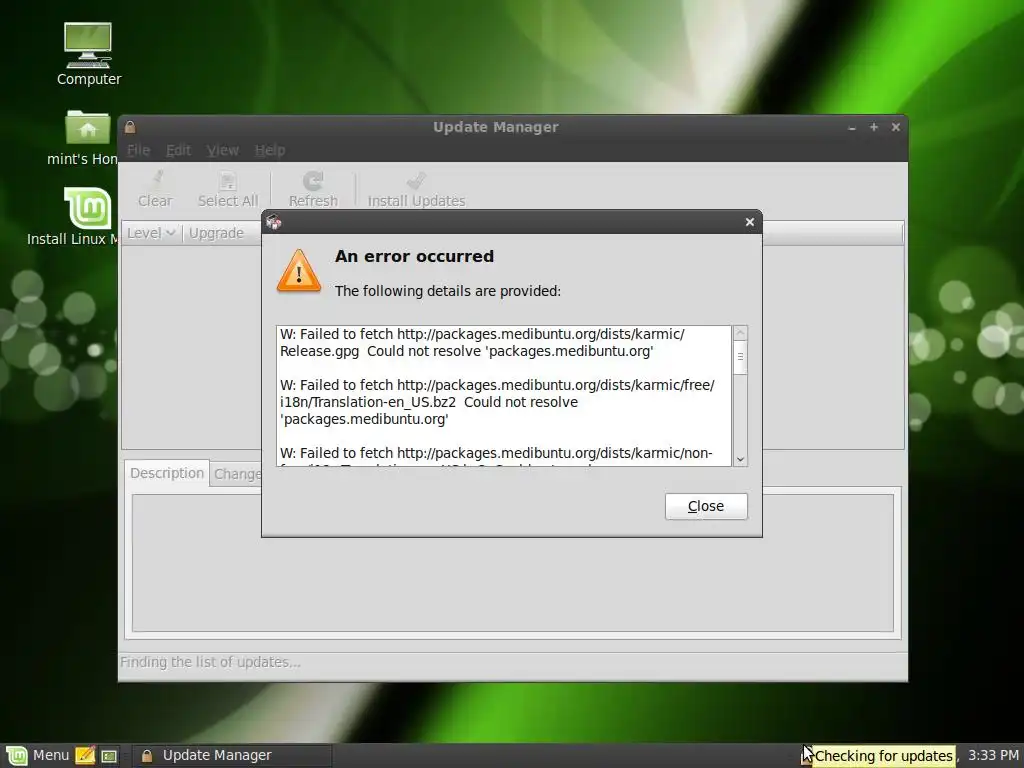The width and height of the screenshot is (1024, 768).
Task: Click the error dialog's title bar icon
Action: click(274, 222)
